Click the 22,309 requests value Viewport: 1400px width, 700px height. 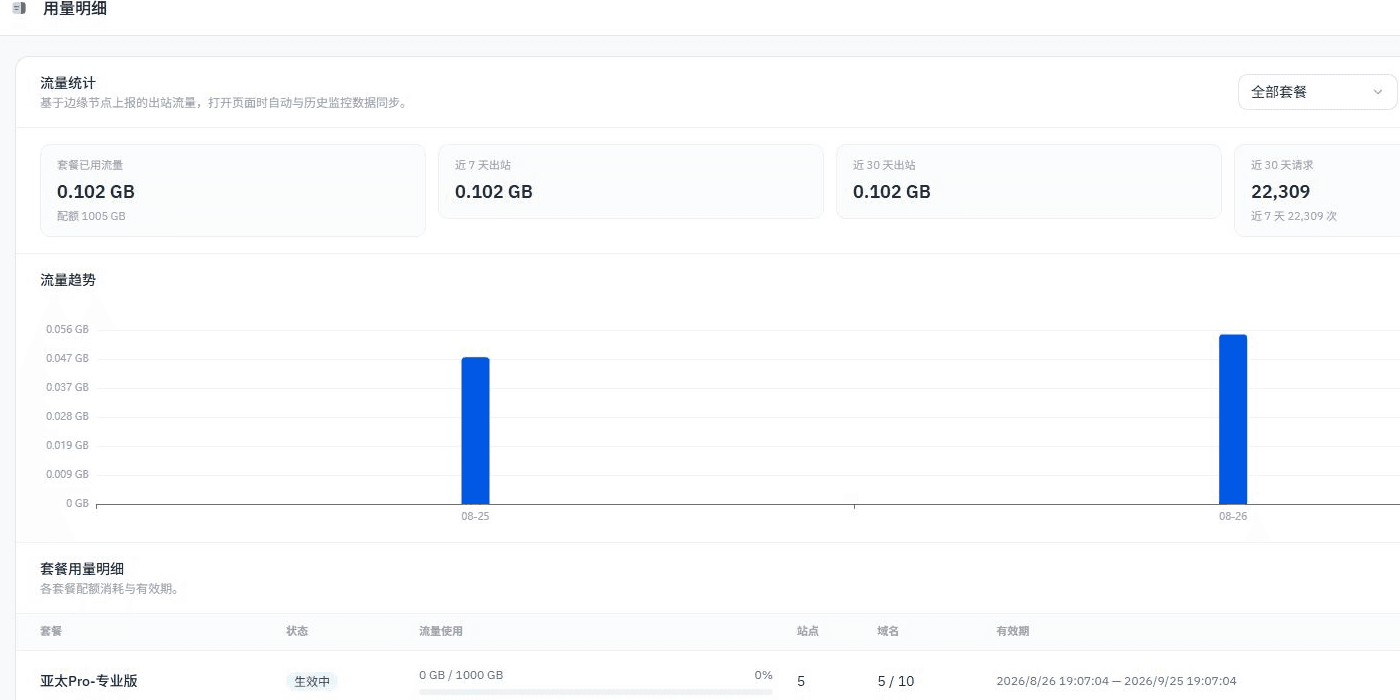click(x=1280, y=192)
